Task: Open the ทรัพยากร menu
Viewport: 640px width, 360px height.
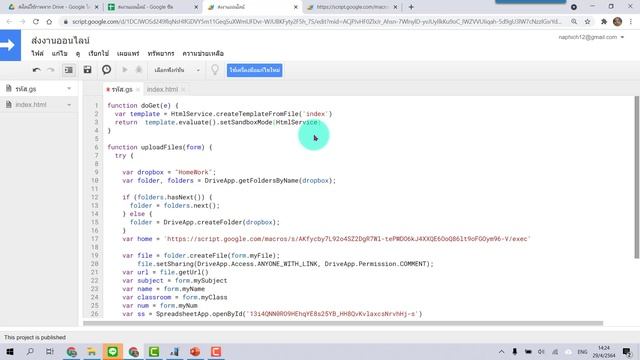Action: pyautogui.click(x=161, y=53)
